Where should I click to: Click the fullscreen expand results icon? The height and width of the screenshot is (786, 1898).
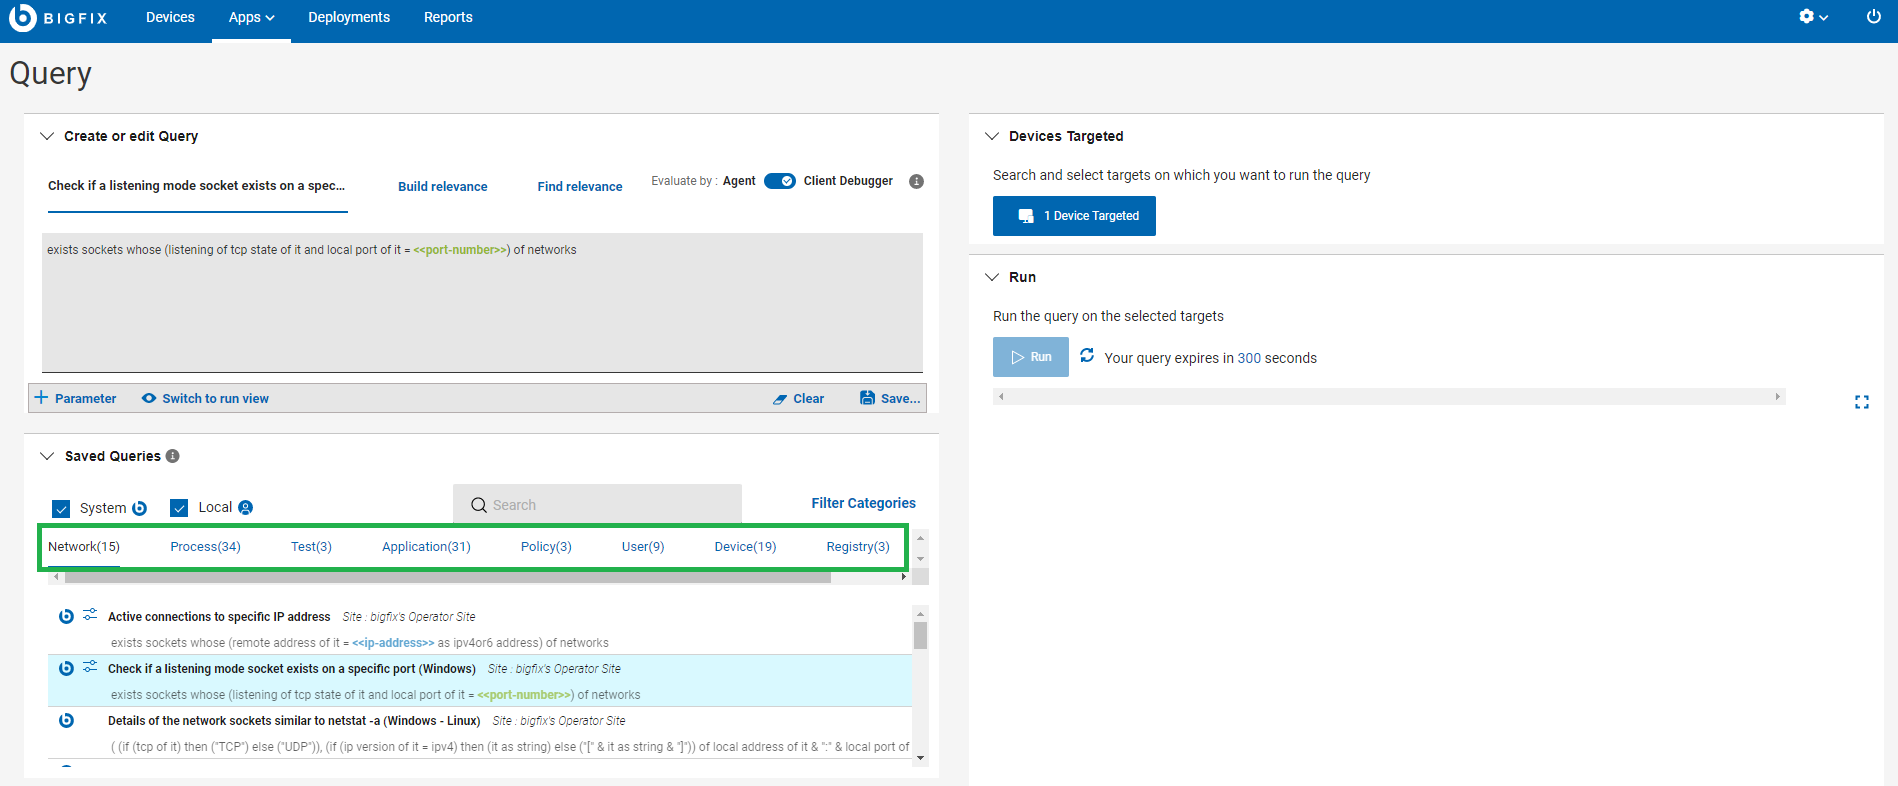point(1861,402)
